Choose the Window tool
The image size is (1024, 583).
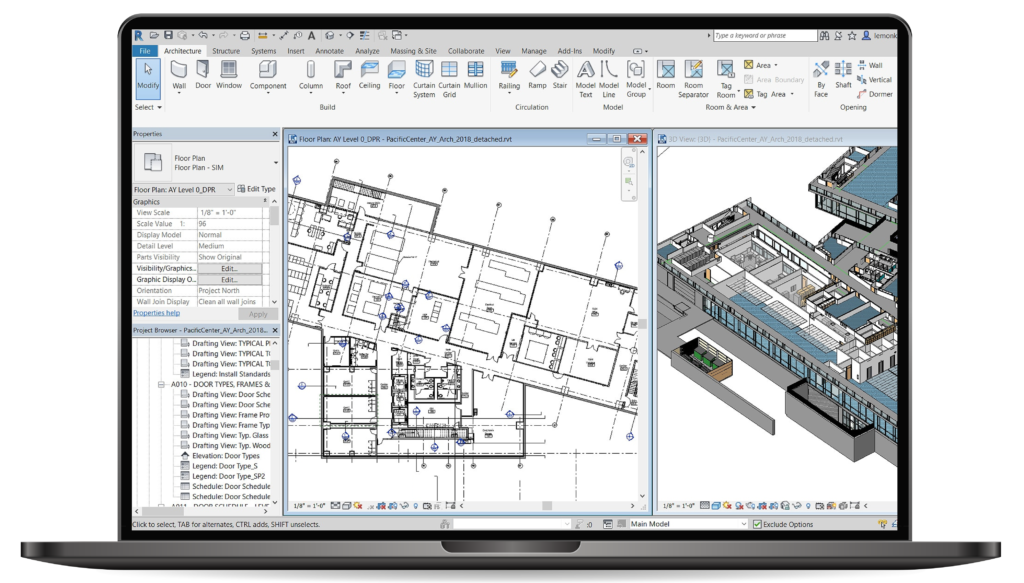(x=229, y=74)
